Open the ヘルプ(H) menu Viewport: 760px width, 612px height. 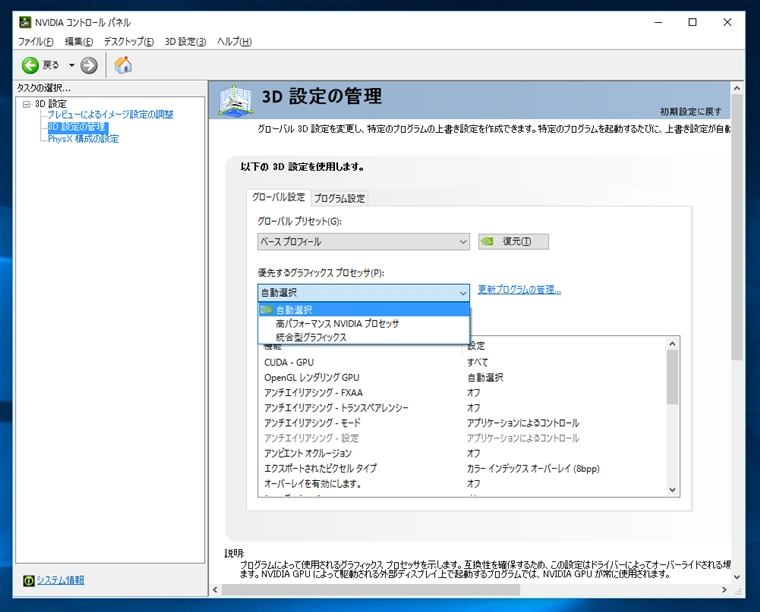[x=234, y=42]
